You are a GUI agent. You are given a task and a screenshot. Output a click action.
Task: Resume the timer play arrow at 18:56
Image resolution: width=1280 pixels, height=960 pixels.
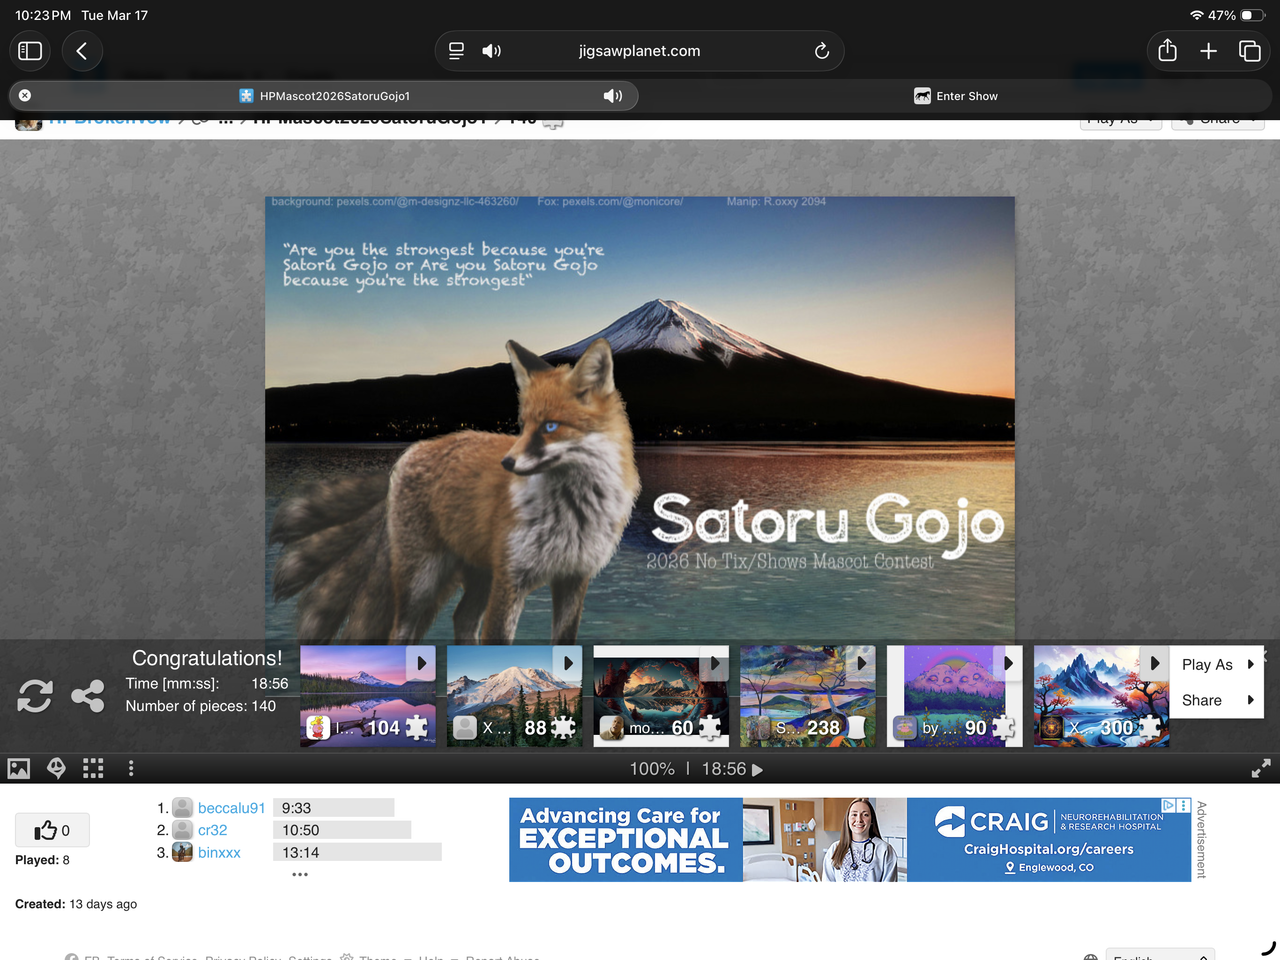[x=757, y=770]
